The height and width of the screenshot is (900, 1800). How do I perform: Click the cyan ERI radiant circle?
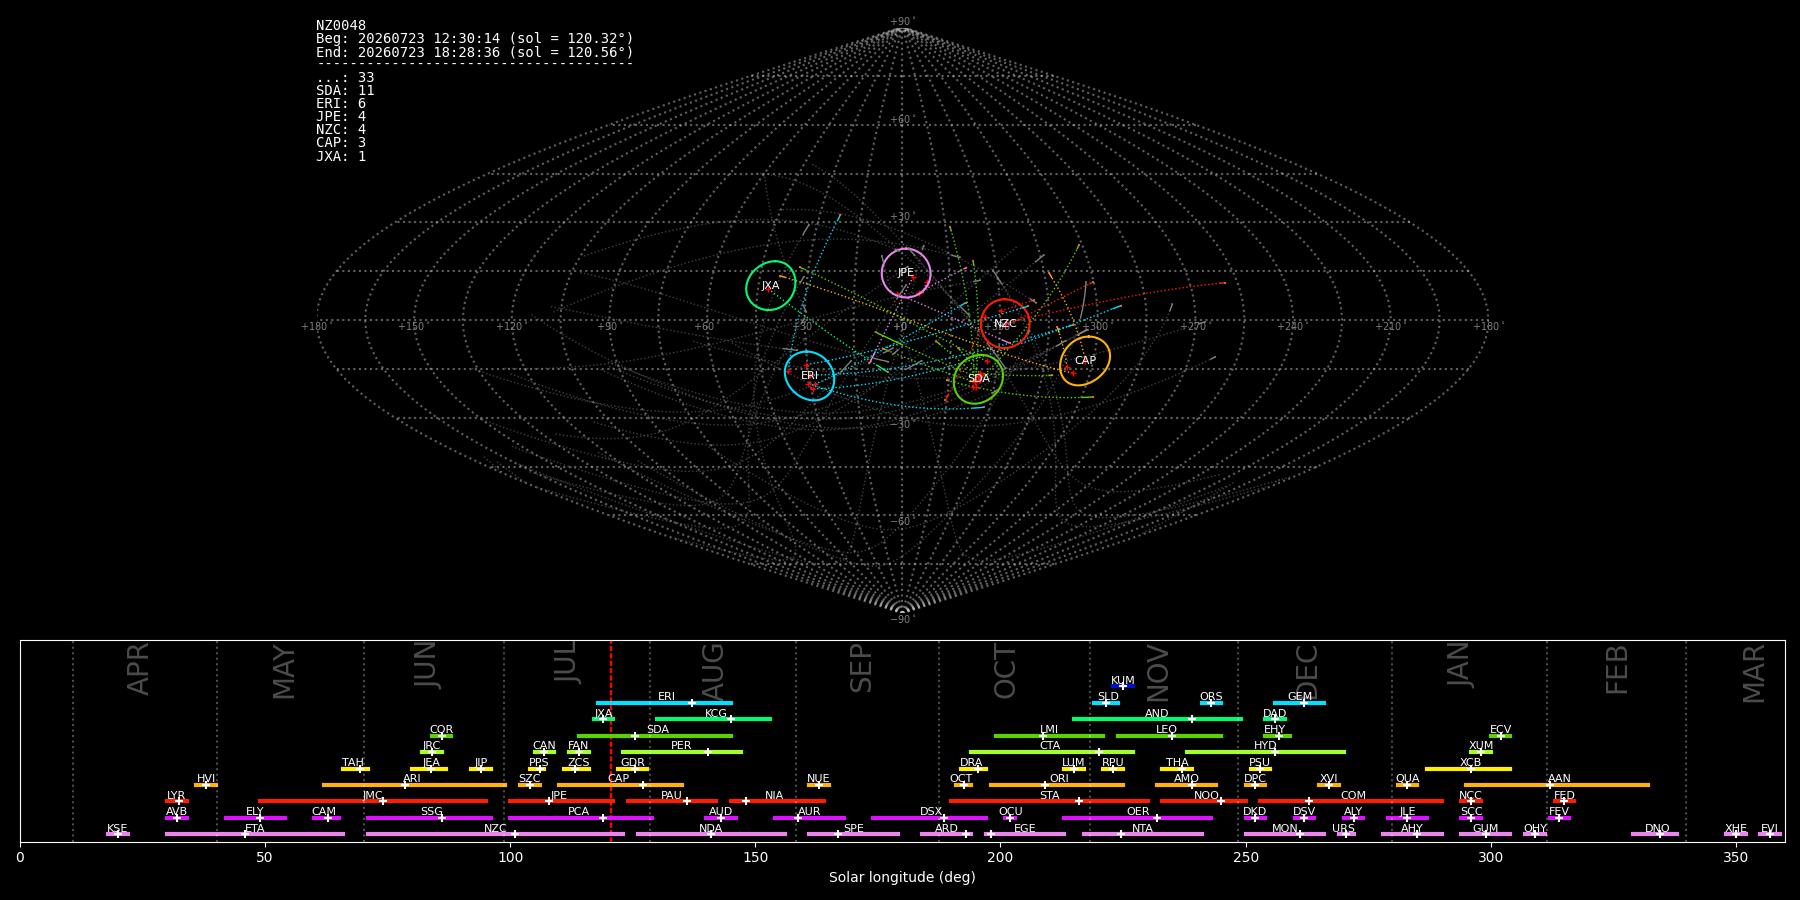(x=810, y=376)
